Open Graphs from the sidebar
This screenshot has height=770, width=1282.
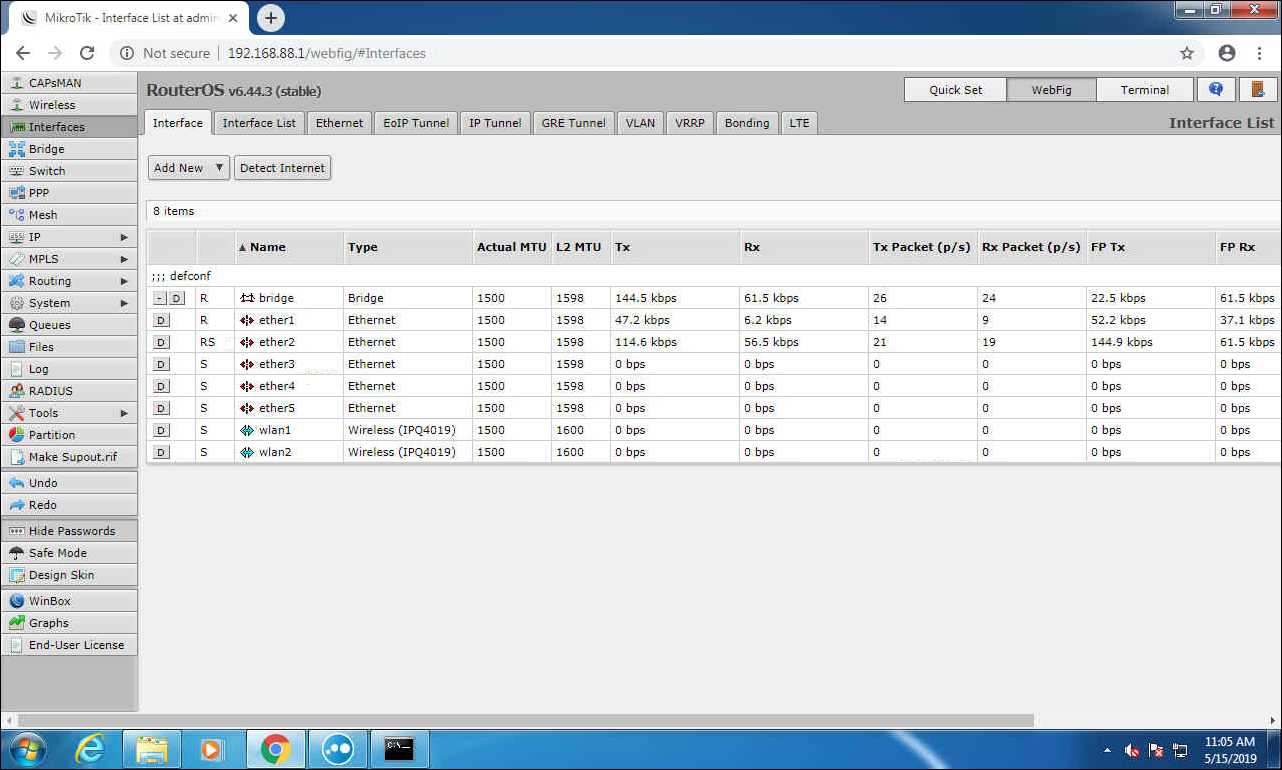click(x=69, y=623)
